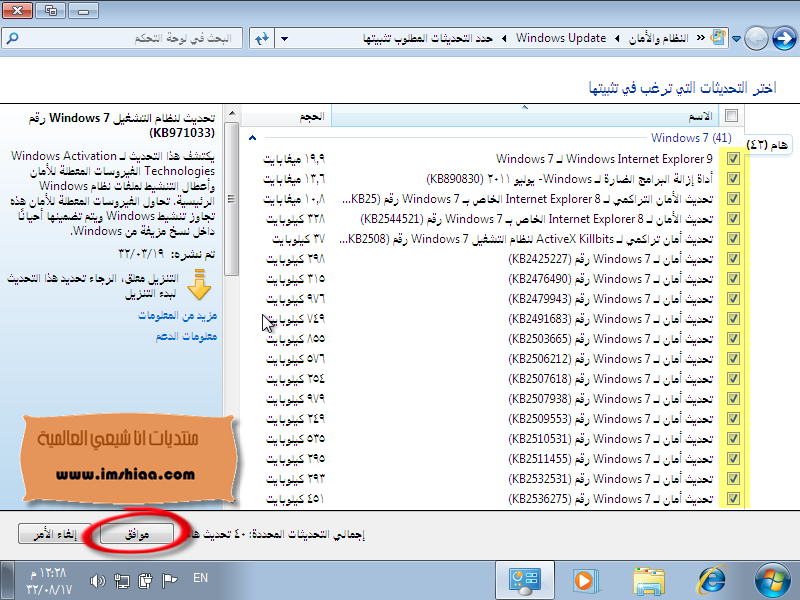Click حدد التحديثات المطلوب تثبيتها breadcrumb
Viewport: 800px width, 600px height.
click(428, 38)
